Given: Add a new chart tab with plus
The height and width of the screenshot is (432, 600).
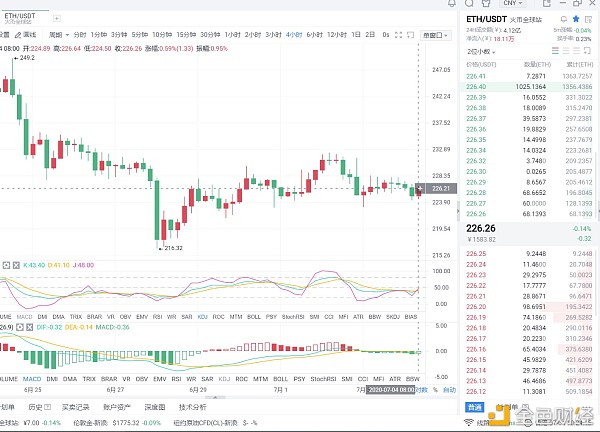Looking at the screenshot, I should pyautogui.click(x=57, y=18).
